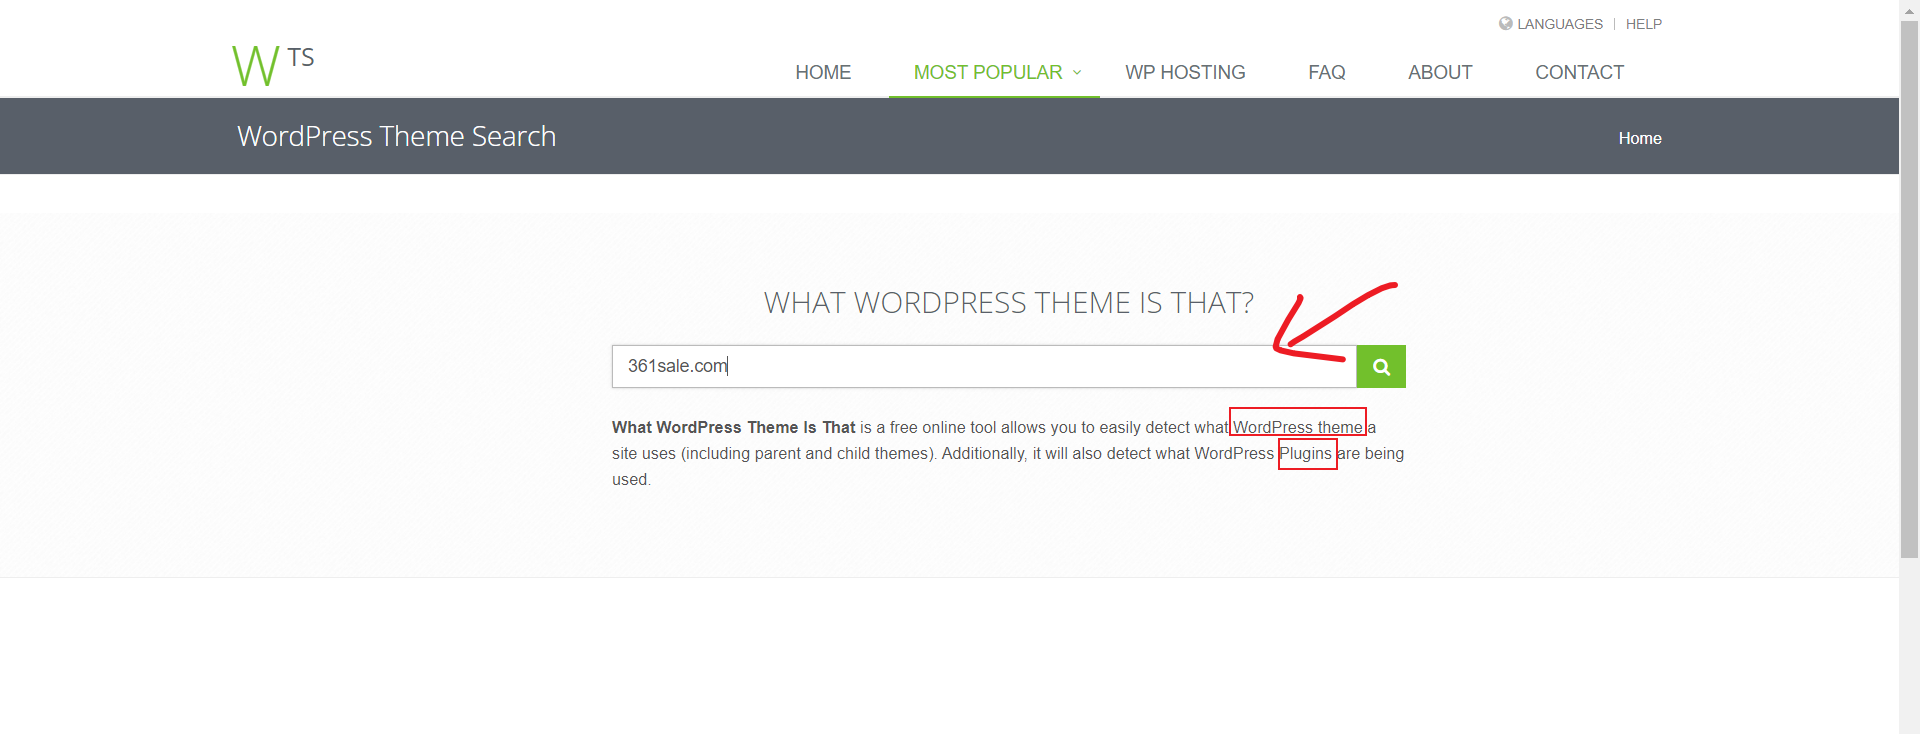Viewport: 1920px width, 734px height.
Task: Open the Most Popular menu
Action: click(x=988, y=72)
